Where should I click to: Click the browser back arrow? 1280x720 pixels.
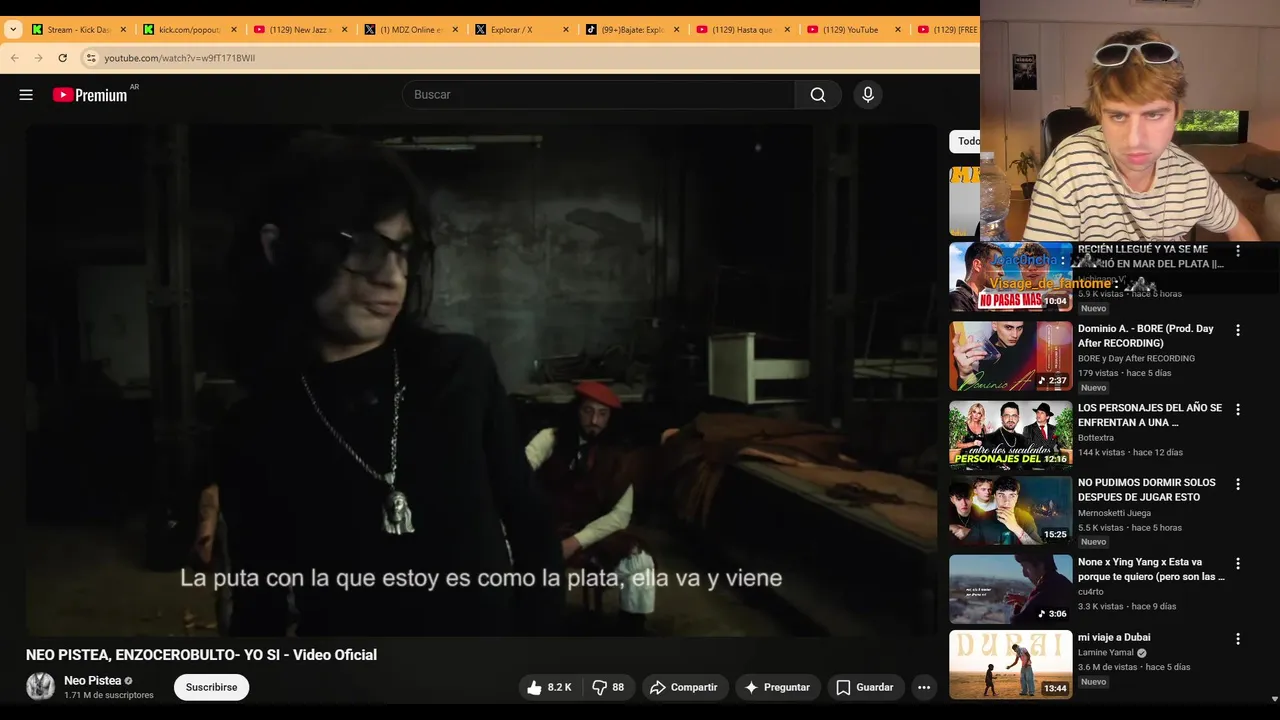[14, 58]
